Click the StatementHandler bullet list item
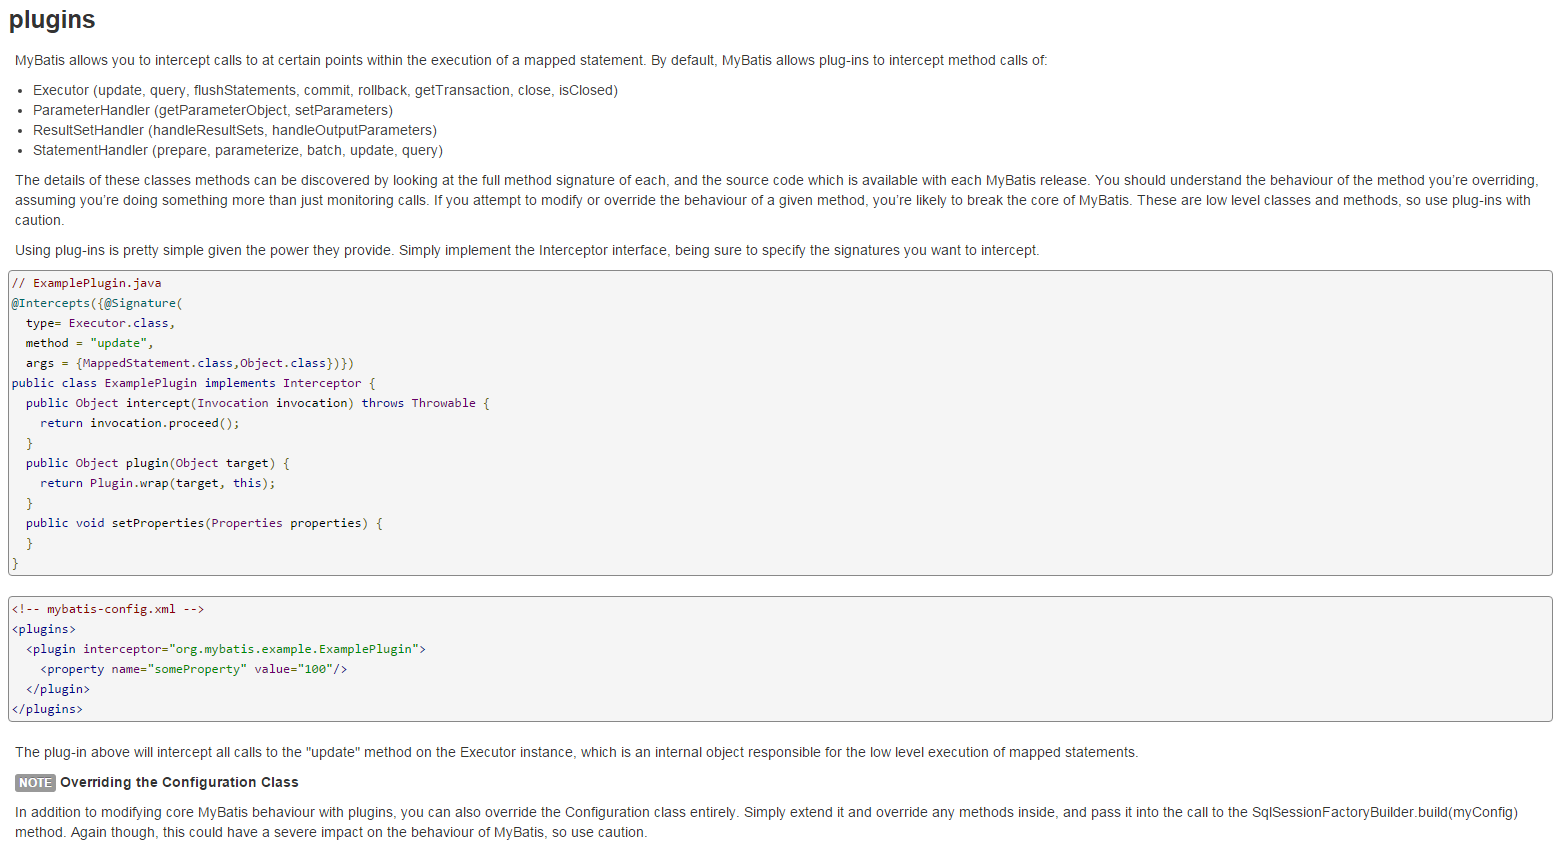Screen dimensions: 1561x853 click(237, 151)
